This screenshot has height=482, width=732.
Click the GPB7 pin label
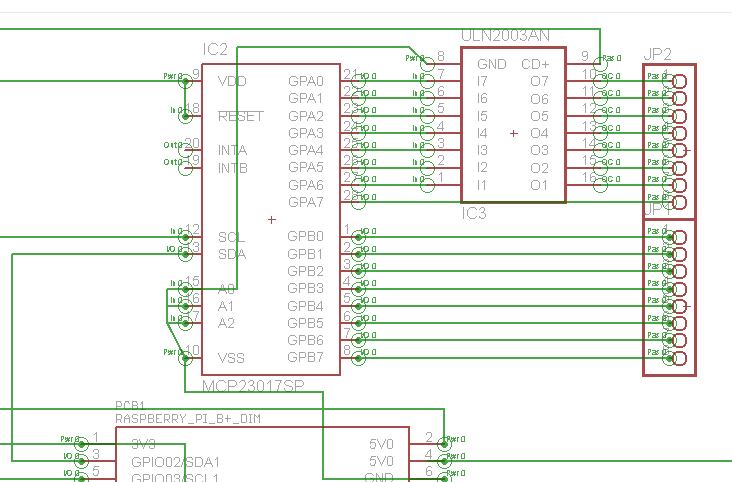pos(306,358)
